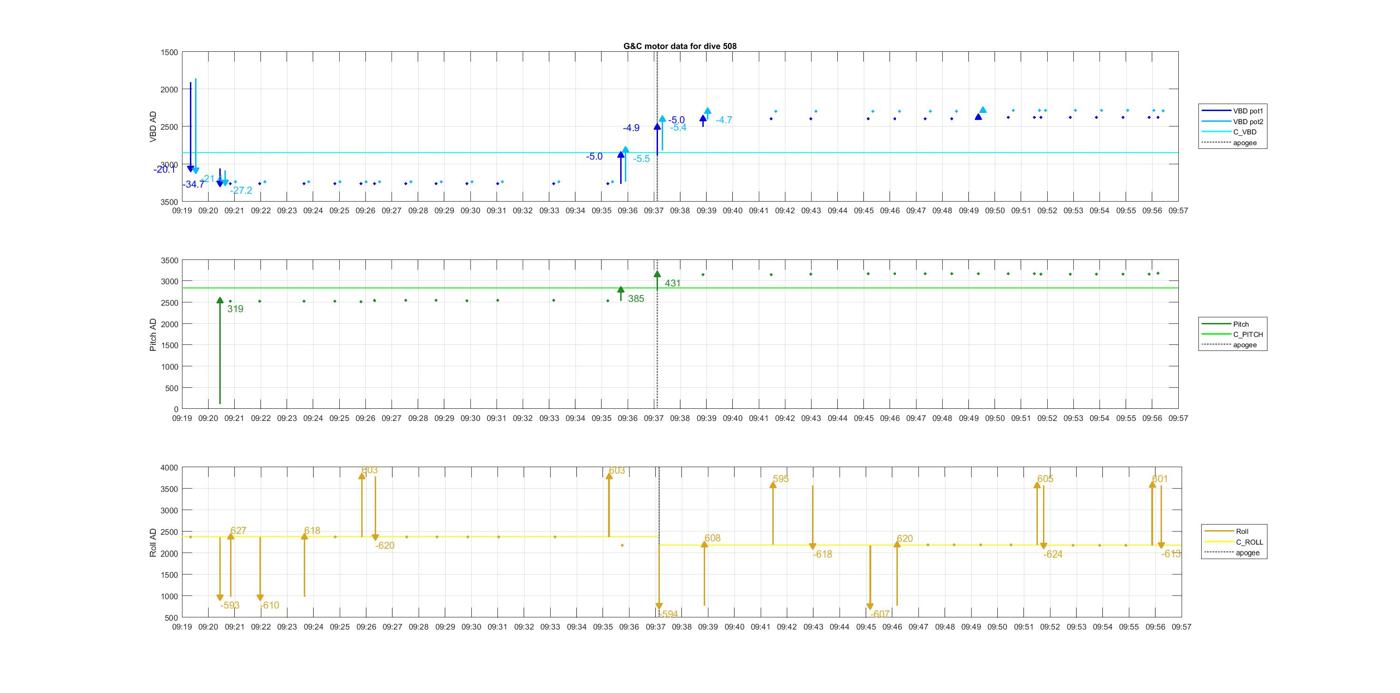Click the "601" roll data label

(x=1160, y=479)
